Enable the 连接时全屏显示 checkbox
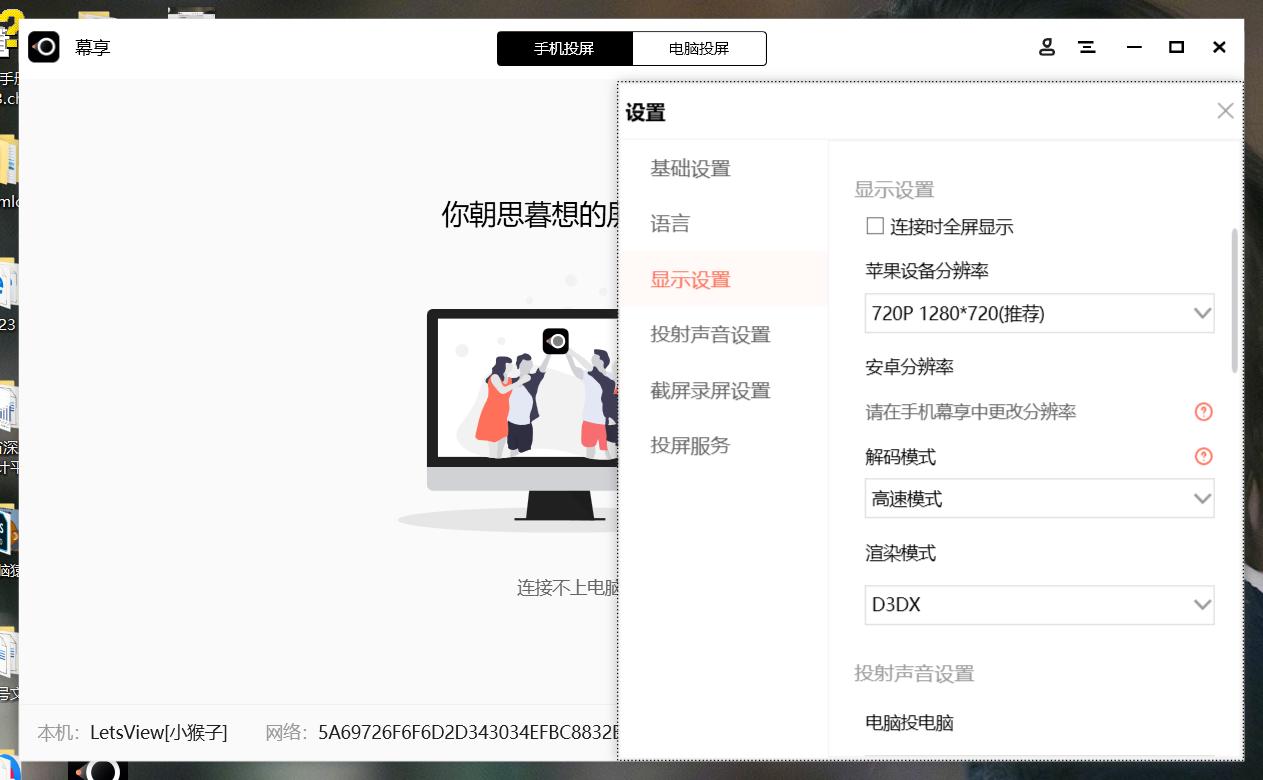Viewport: 1263px width, 780px height. click(x=875, y=226)
